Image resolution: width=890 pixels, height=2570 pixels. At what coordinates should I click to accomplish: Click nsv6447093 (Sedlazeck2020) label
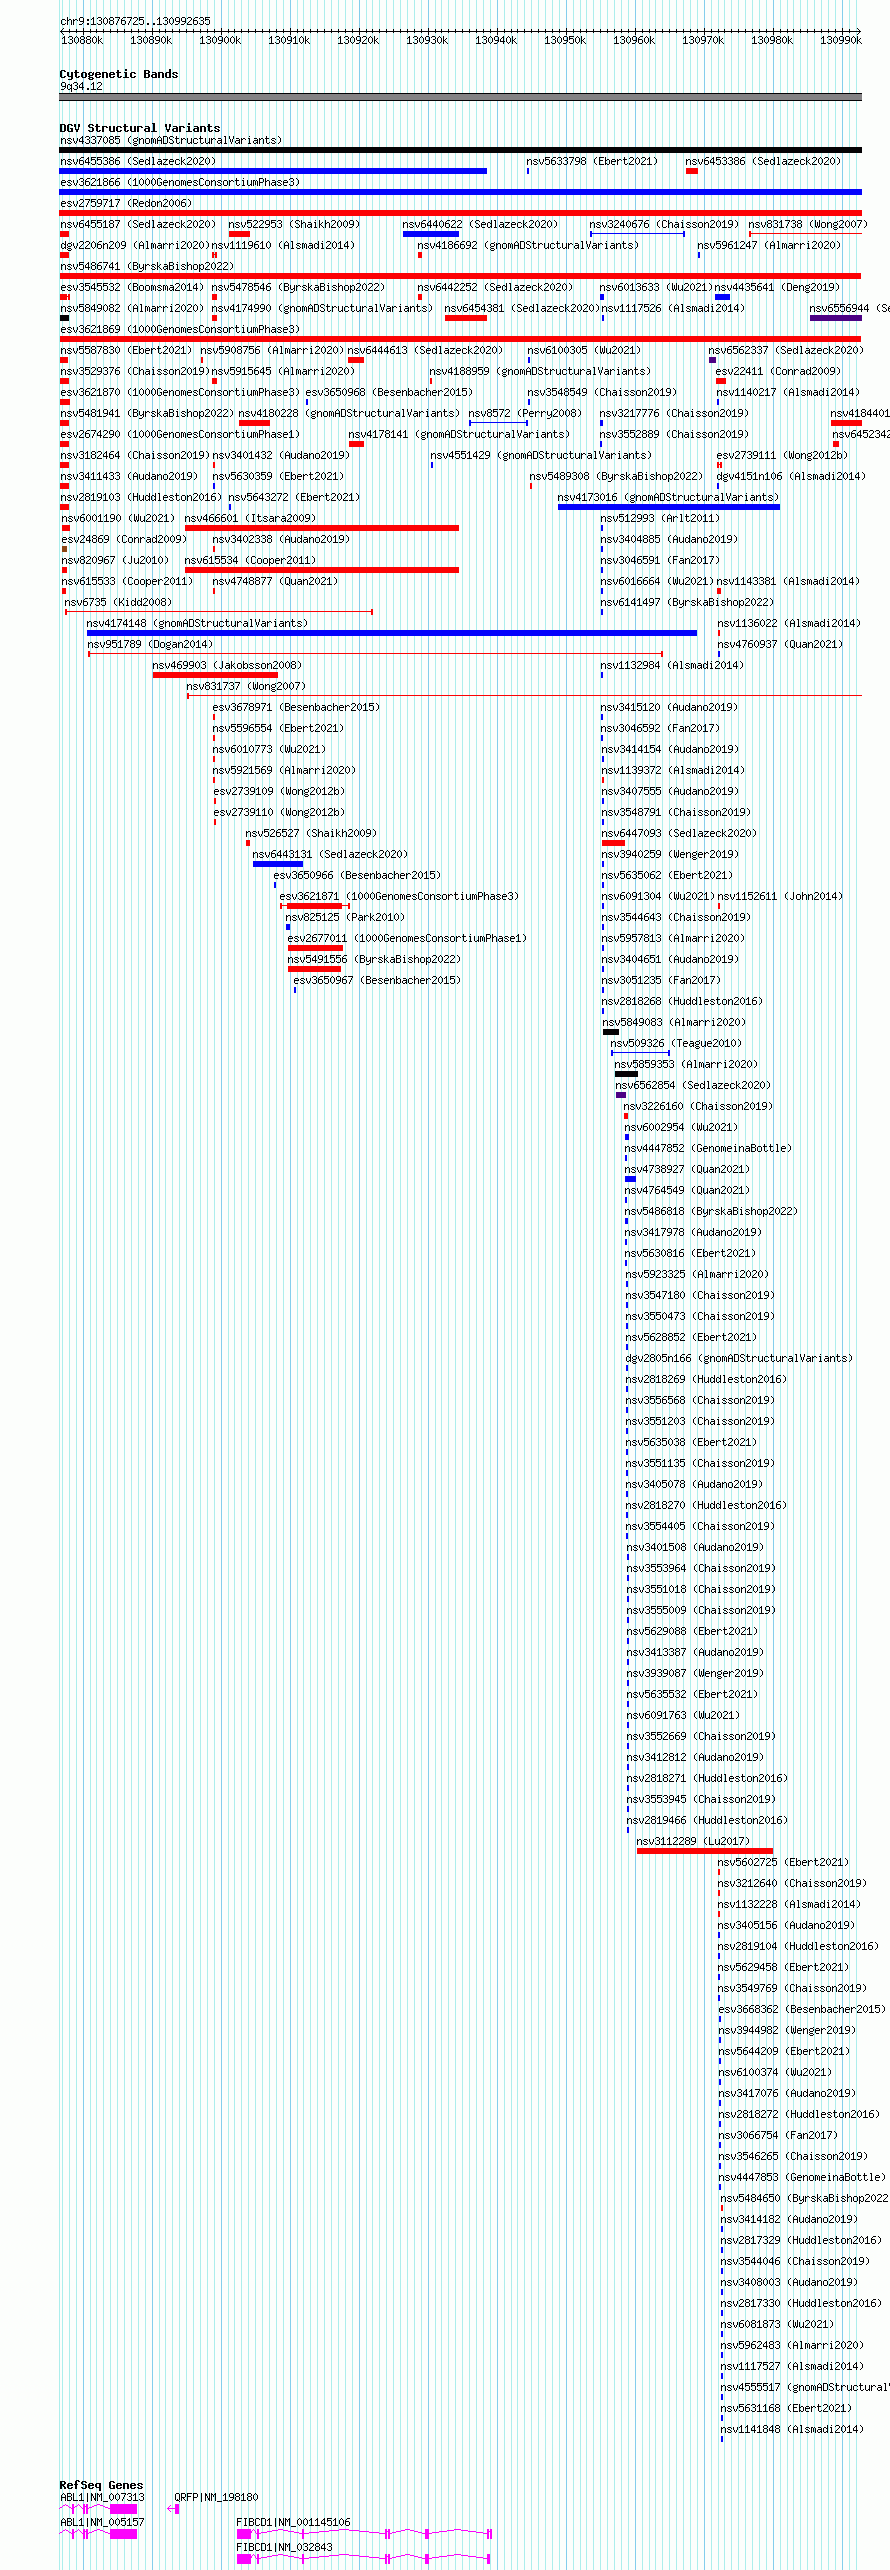tap(679, 833)
